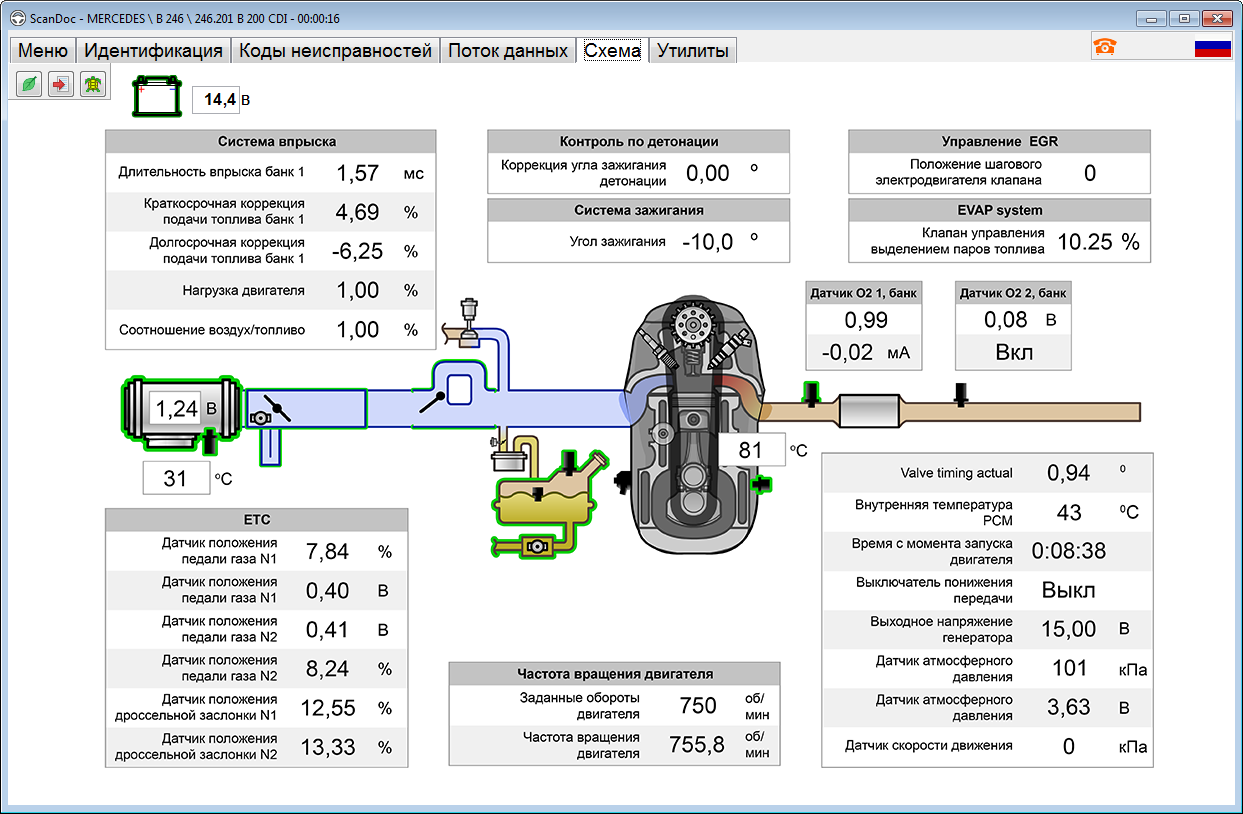Click the EVAP system header

(1000, 211)
